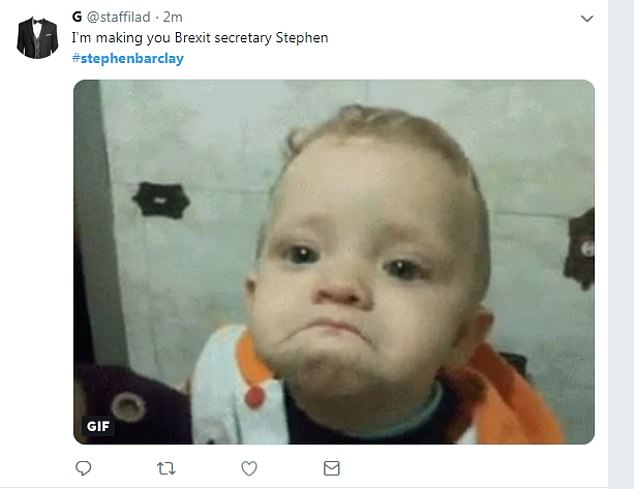Reply to the tweet via speech bubble icon
Screen dimensions: 634x489
[84, 468]
